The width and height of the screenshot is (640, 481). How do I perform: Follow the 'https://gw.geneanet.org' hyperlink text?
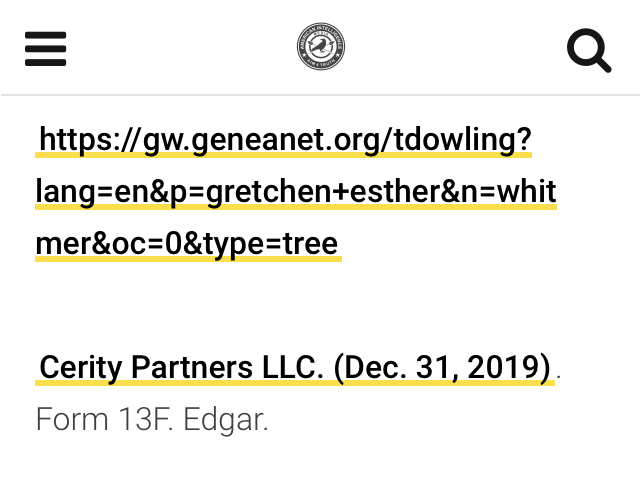(x=215, y=140)
